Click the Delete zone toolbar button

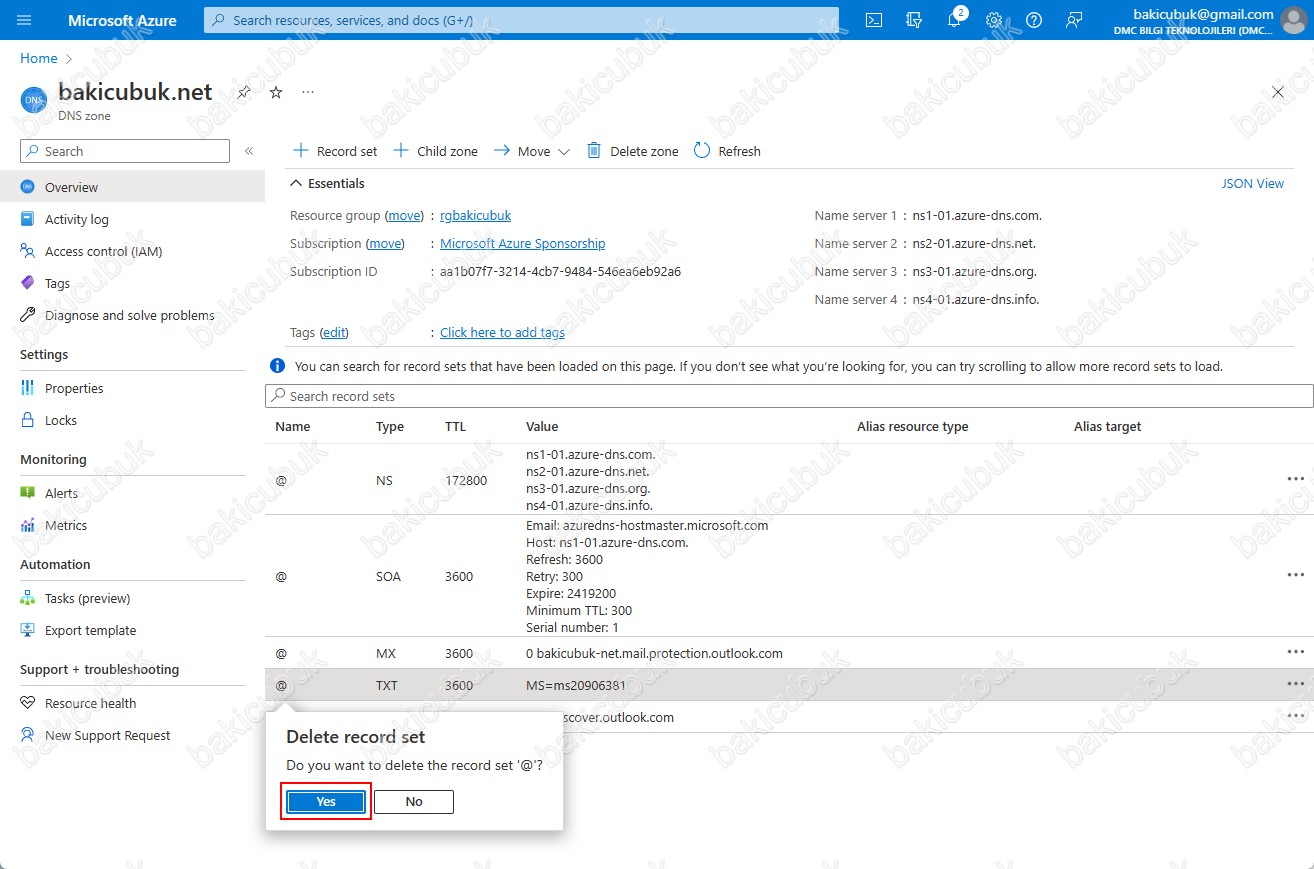tap(632, 151)
